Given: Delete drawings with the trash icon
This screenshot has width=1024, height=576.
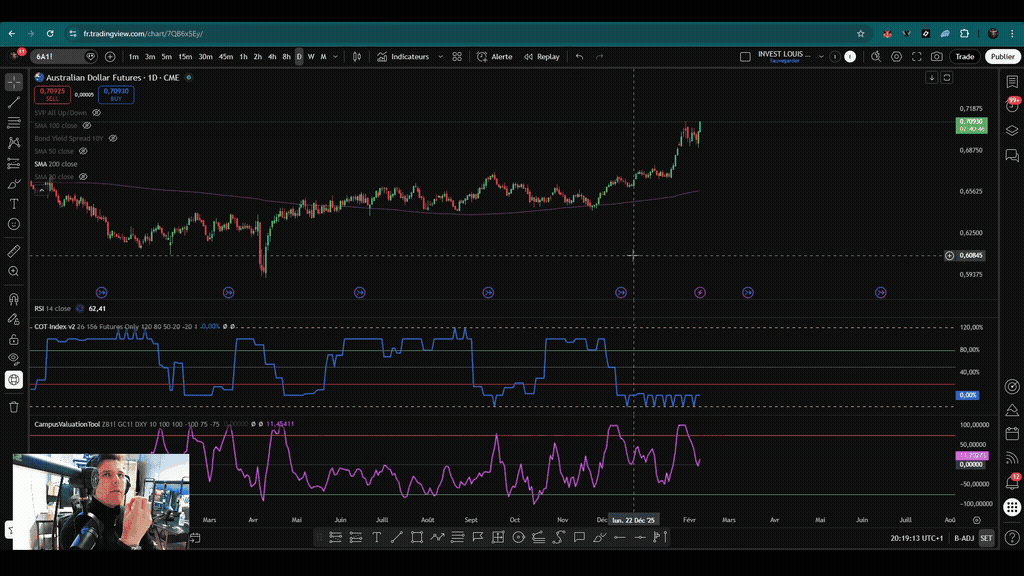Looking at the screenshot, I should (14, 407).
